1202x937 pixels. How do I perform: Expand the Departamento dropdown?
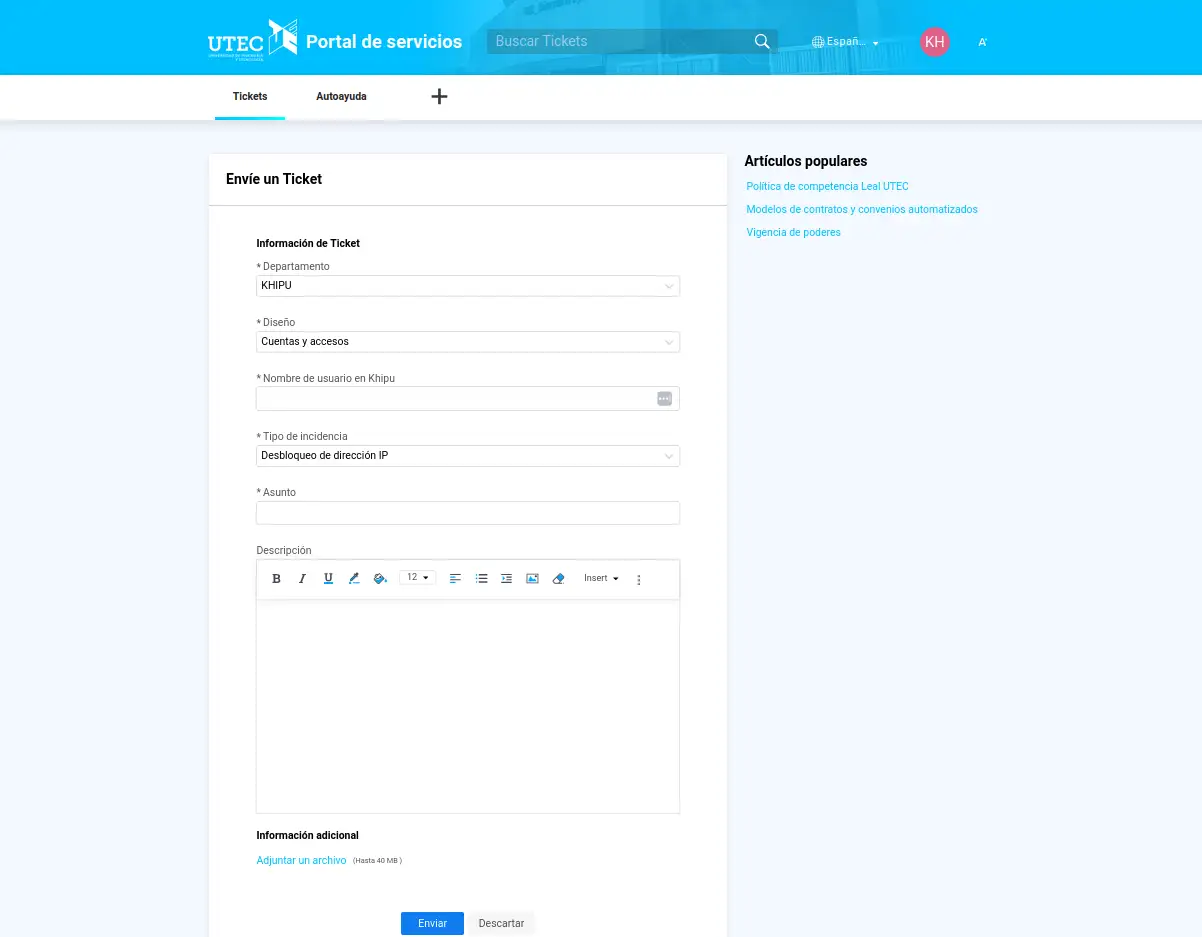467,286
